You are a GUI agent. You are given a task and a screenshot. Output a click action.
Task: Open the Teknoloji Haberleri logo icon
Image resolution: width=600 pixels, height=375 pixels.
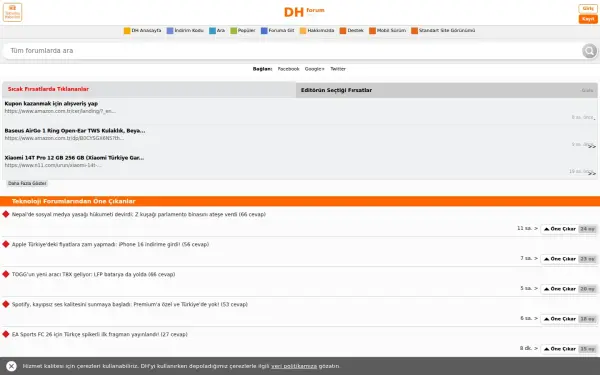tap(12, 12)
